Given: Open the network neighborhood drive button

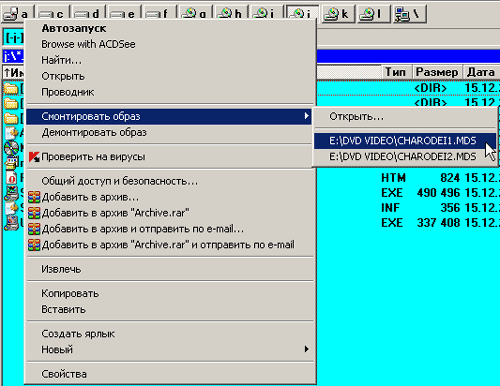Looking at the screenshot, I should pos(409,14).
